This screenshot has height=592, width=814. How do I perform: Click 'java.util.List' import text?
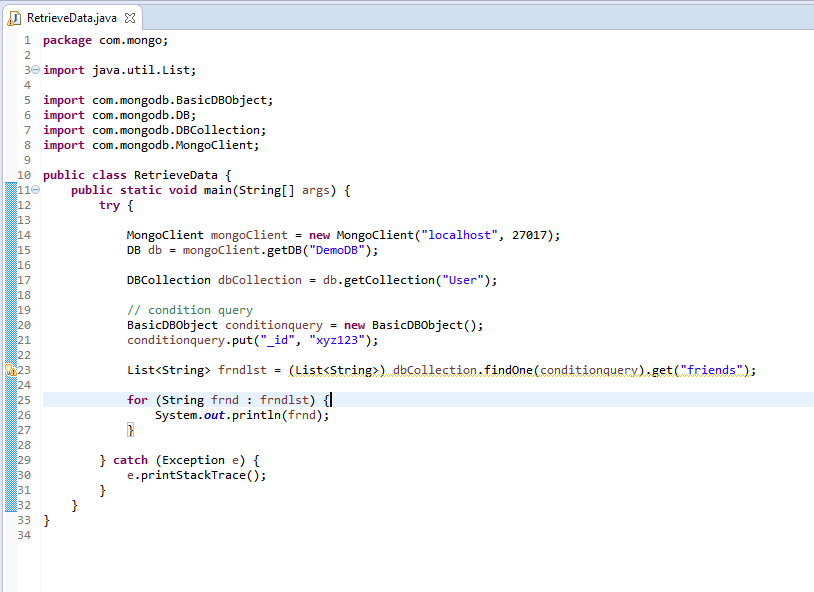(x=142, y=70)
